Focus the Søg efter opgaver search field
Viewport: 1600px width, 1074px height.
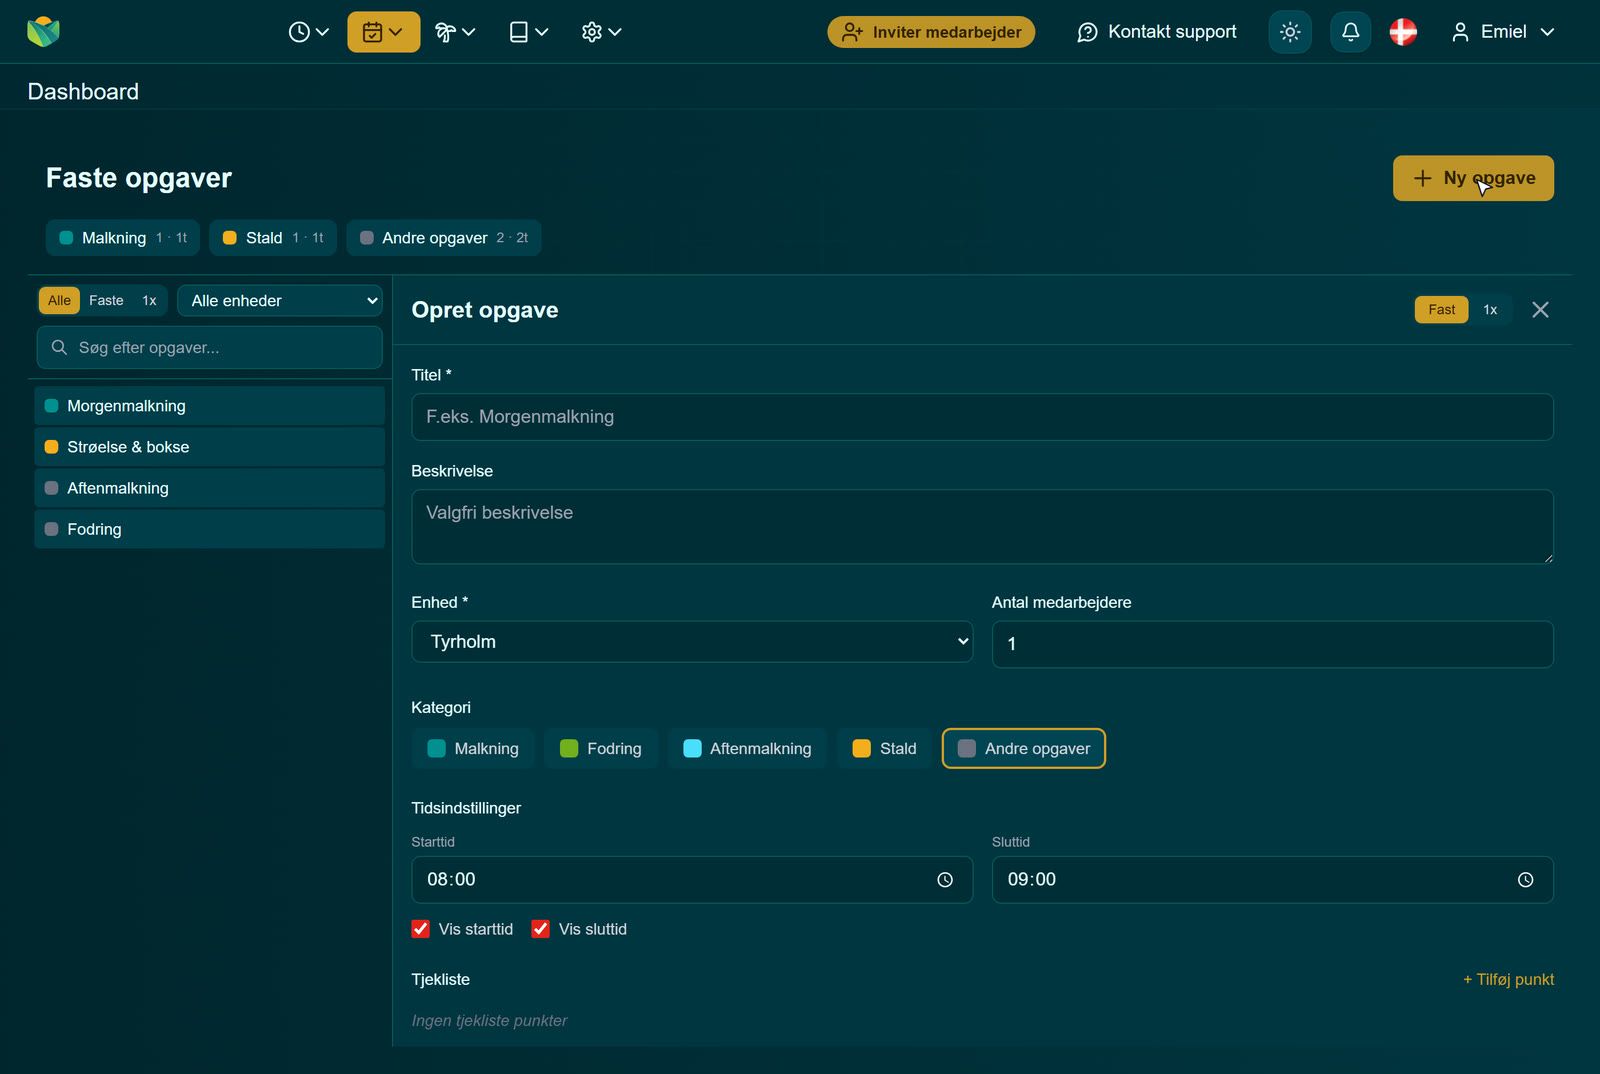tap(210, 348)
